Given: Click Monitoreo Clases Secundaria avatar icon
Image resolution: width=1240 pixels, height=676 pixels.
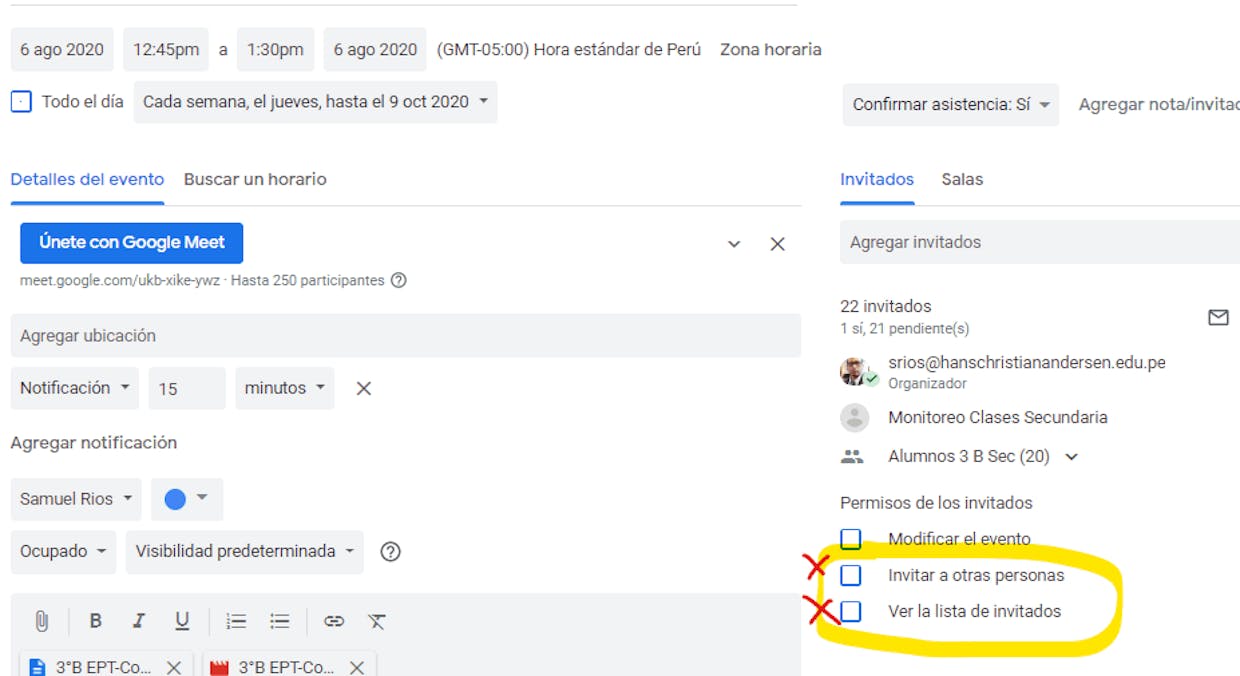Looking at the screenshot, I should click(x=854, y=417).
